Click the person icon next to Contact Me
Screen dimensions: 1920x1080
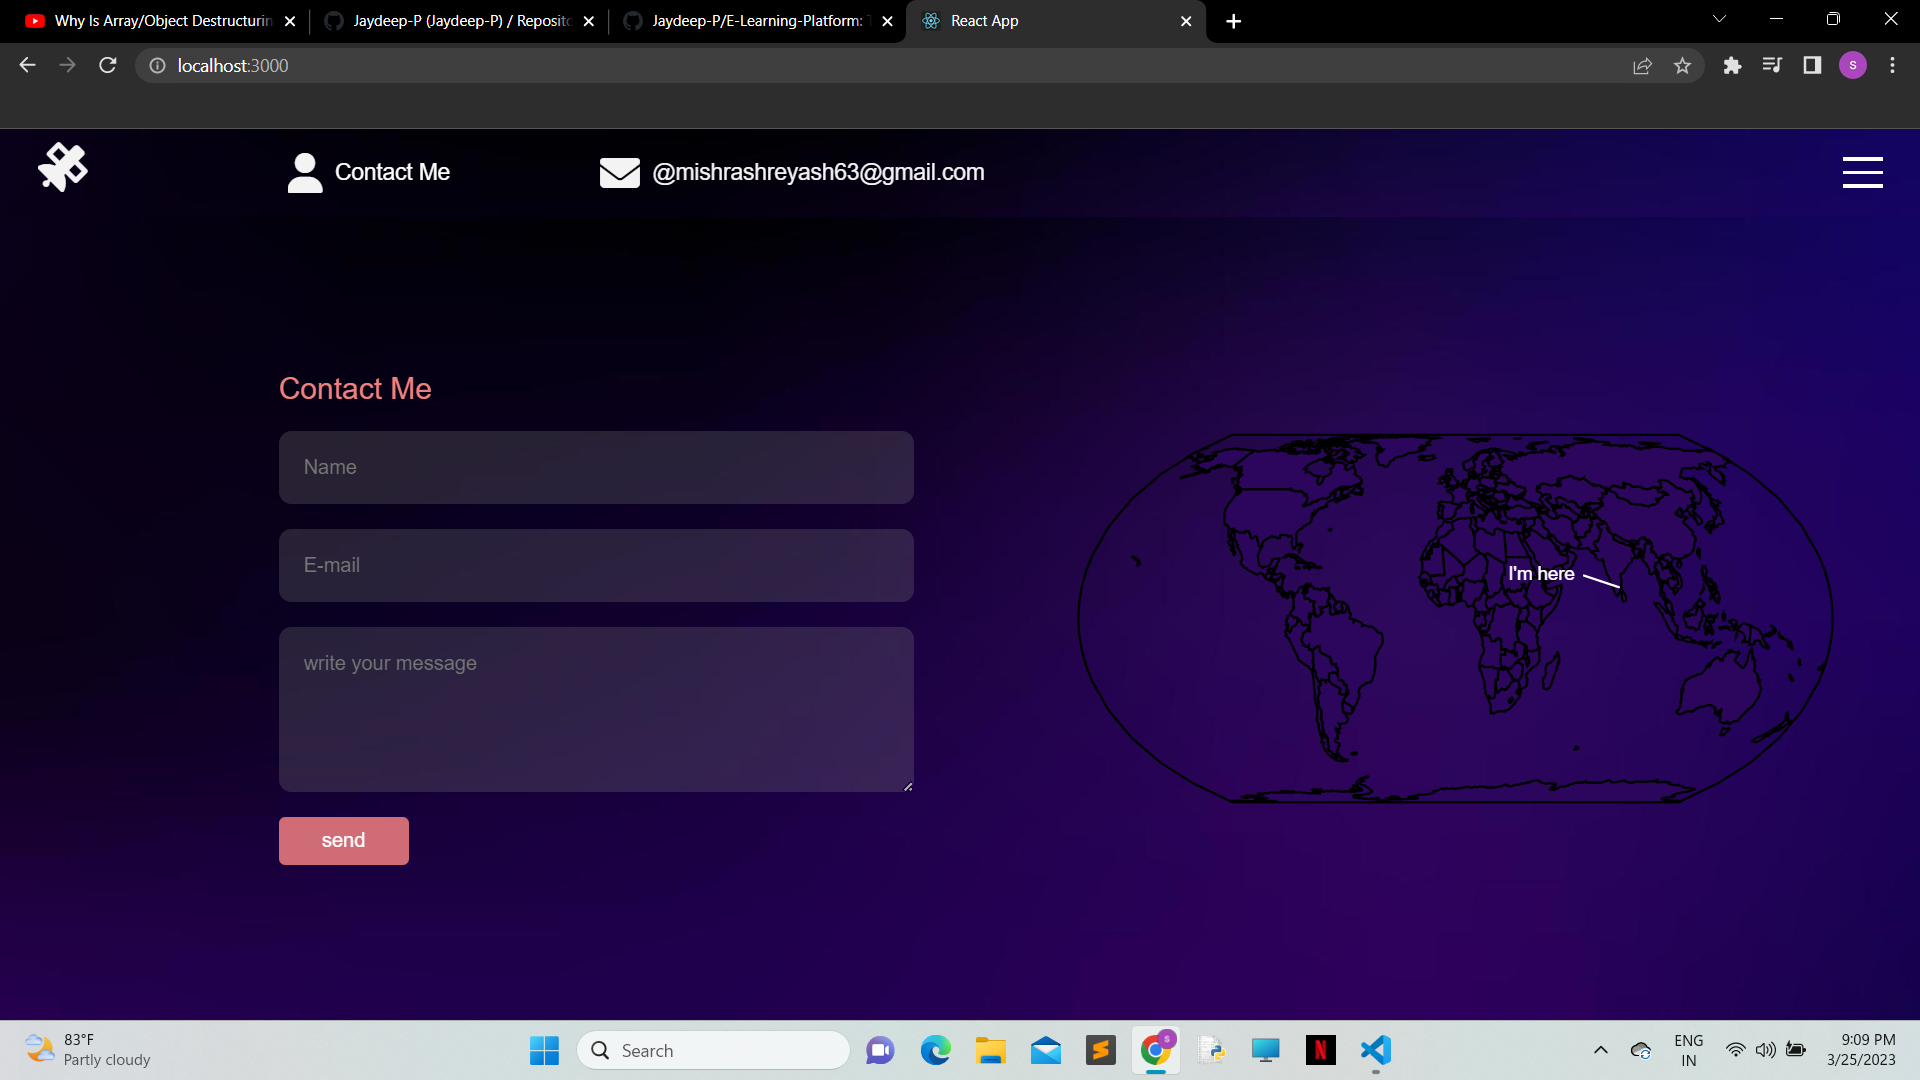click(x=304, y=171)
